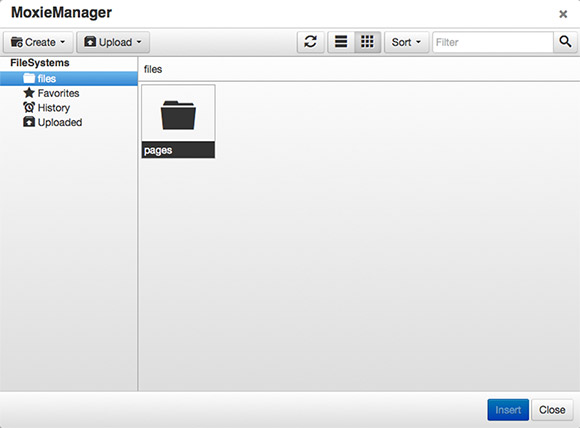Click the magnifier search icon
The height and width of the screenshot is (428, 580).
pyautogui.click(x=565, y=42)
